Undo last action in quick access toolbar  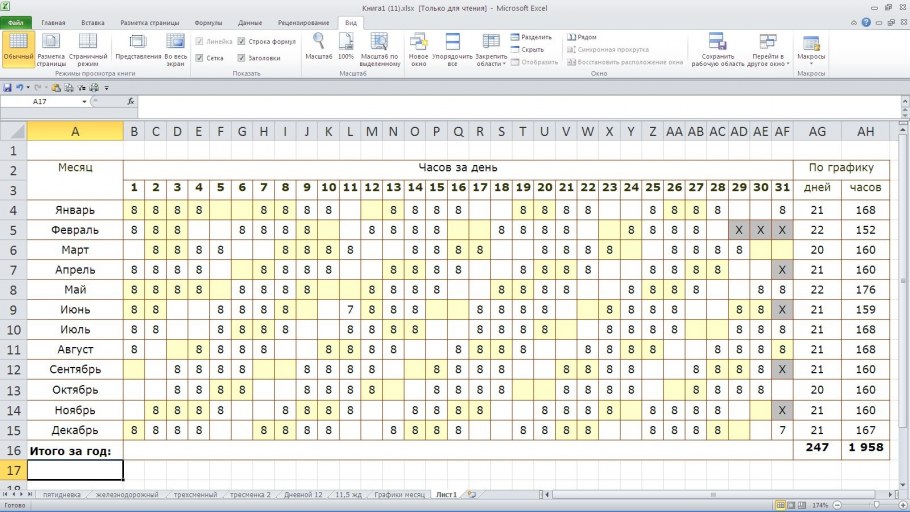coord(19,88)
